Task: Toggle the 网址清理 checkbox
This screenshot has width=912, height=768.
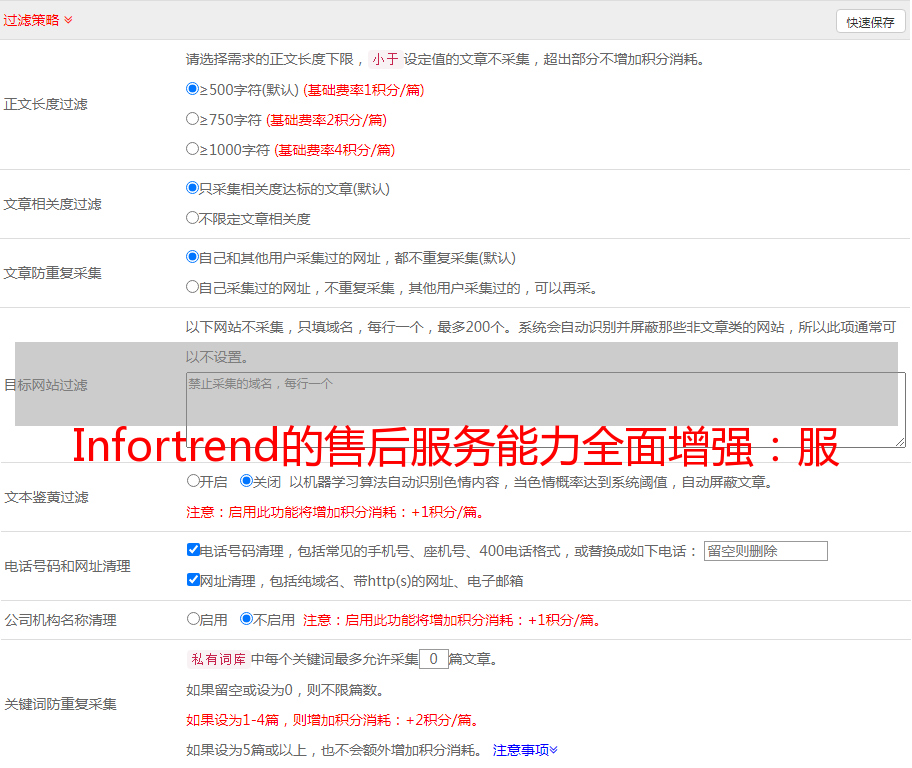Action: click(x=193, y=579)
